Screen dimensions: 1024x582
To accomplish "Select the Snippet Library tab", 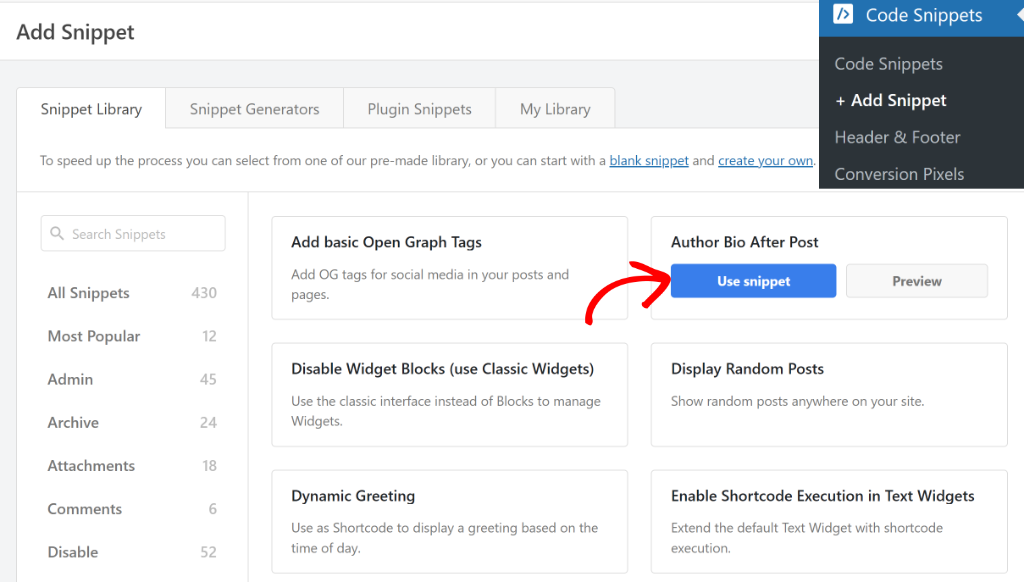I will 91,109.
